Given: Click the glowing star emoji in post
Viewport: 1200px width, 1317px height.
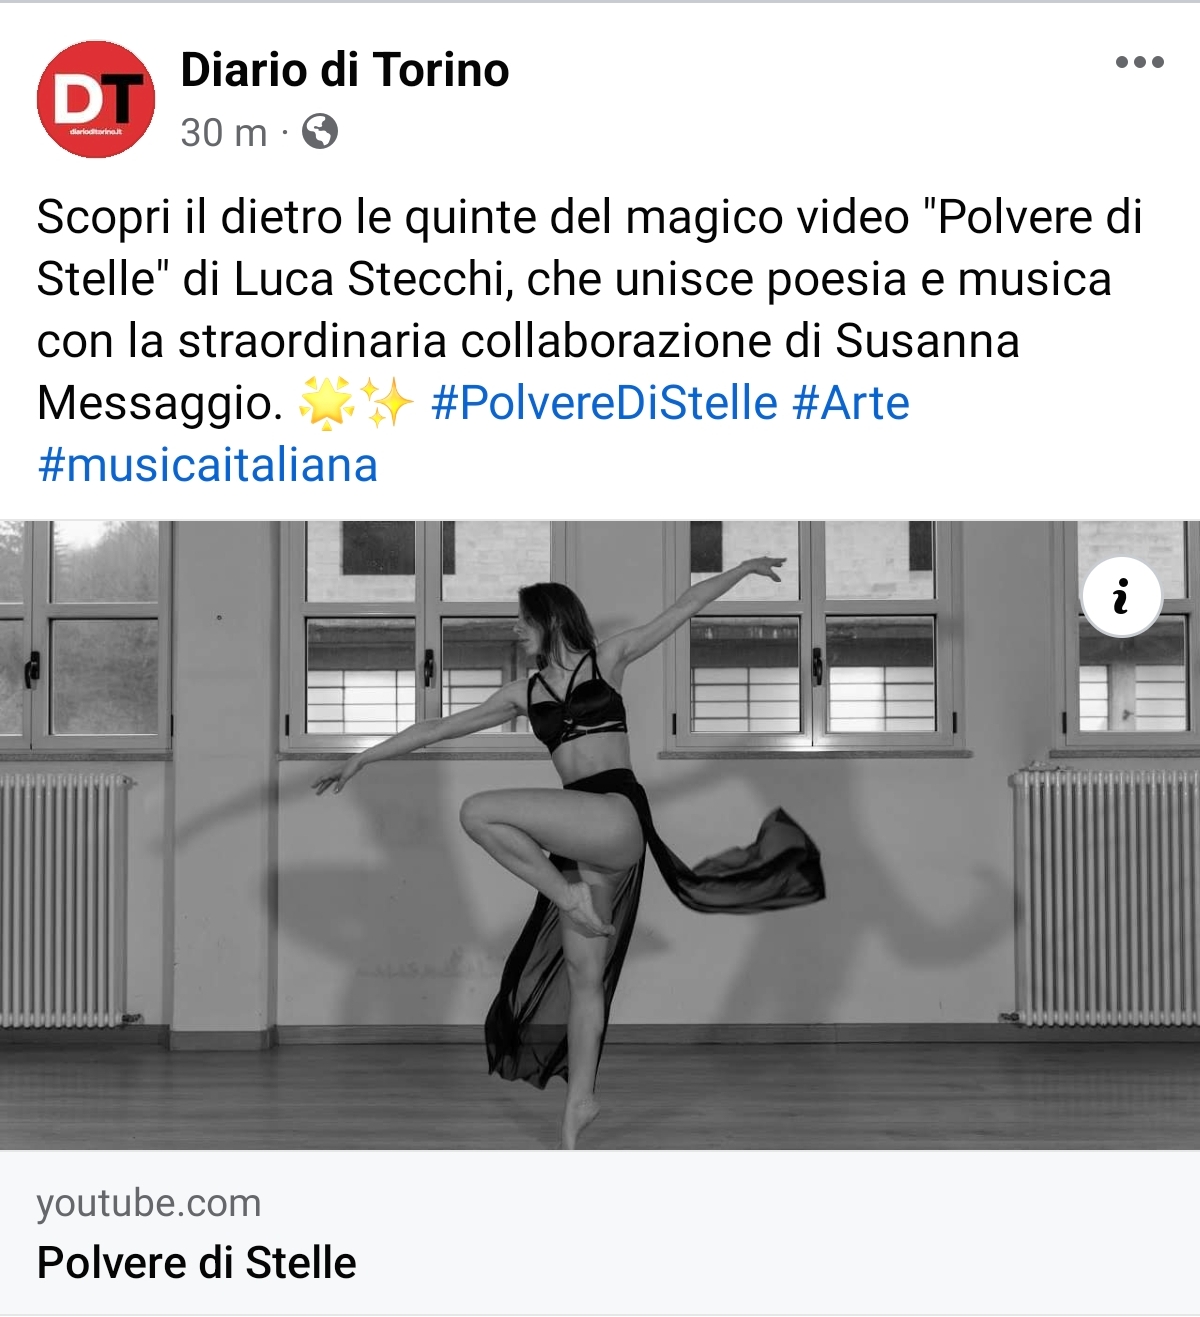Looking at the screenshot, I should click(327, 405).
